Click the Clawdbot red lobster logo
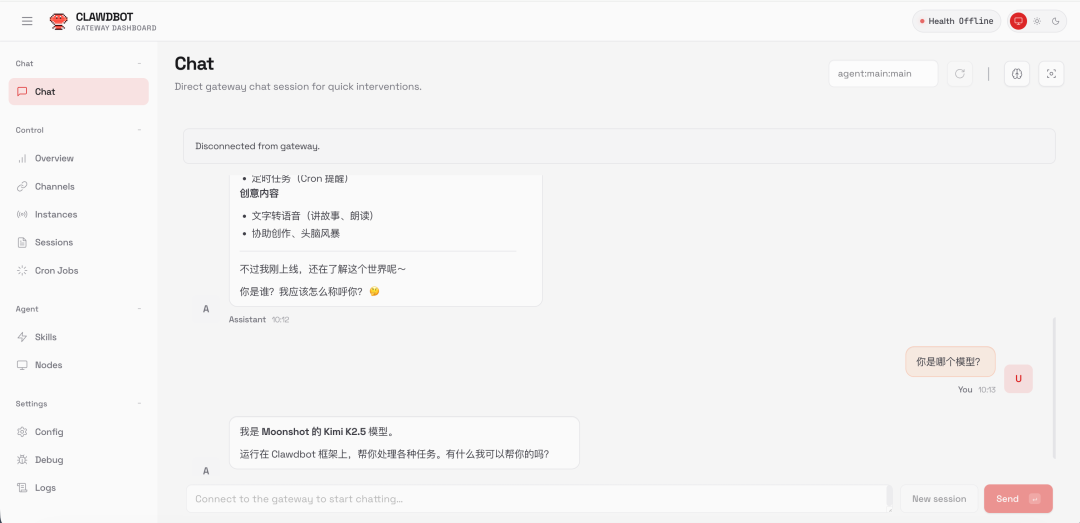 (x=59, y=21)
